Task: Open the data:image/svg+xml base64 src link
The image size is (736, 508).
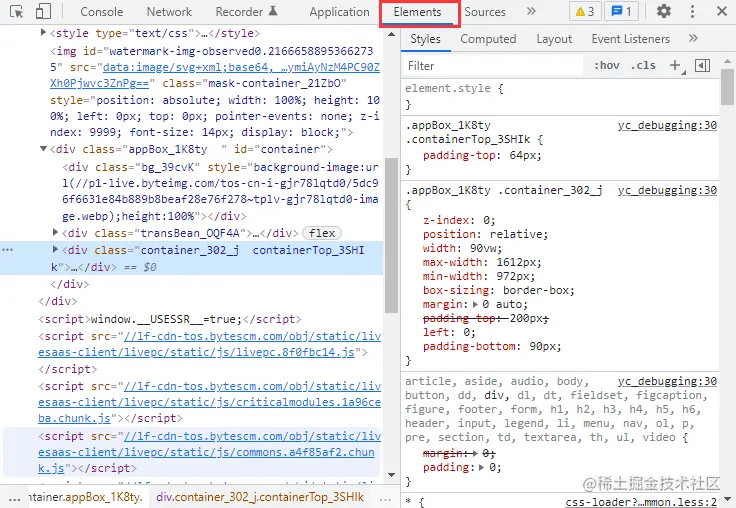Action: [216, 76]
